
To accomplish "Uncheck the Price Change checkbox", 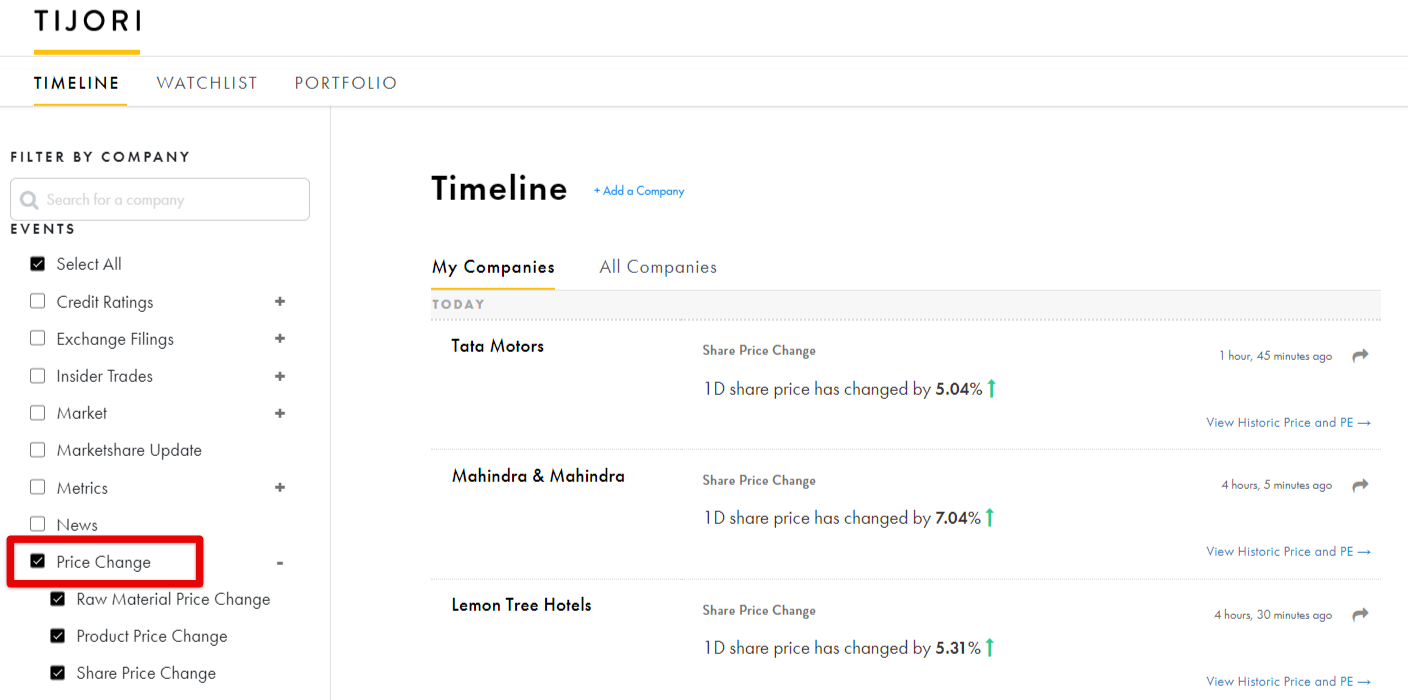I will click(38, 561).
